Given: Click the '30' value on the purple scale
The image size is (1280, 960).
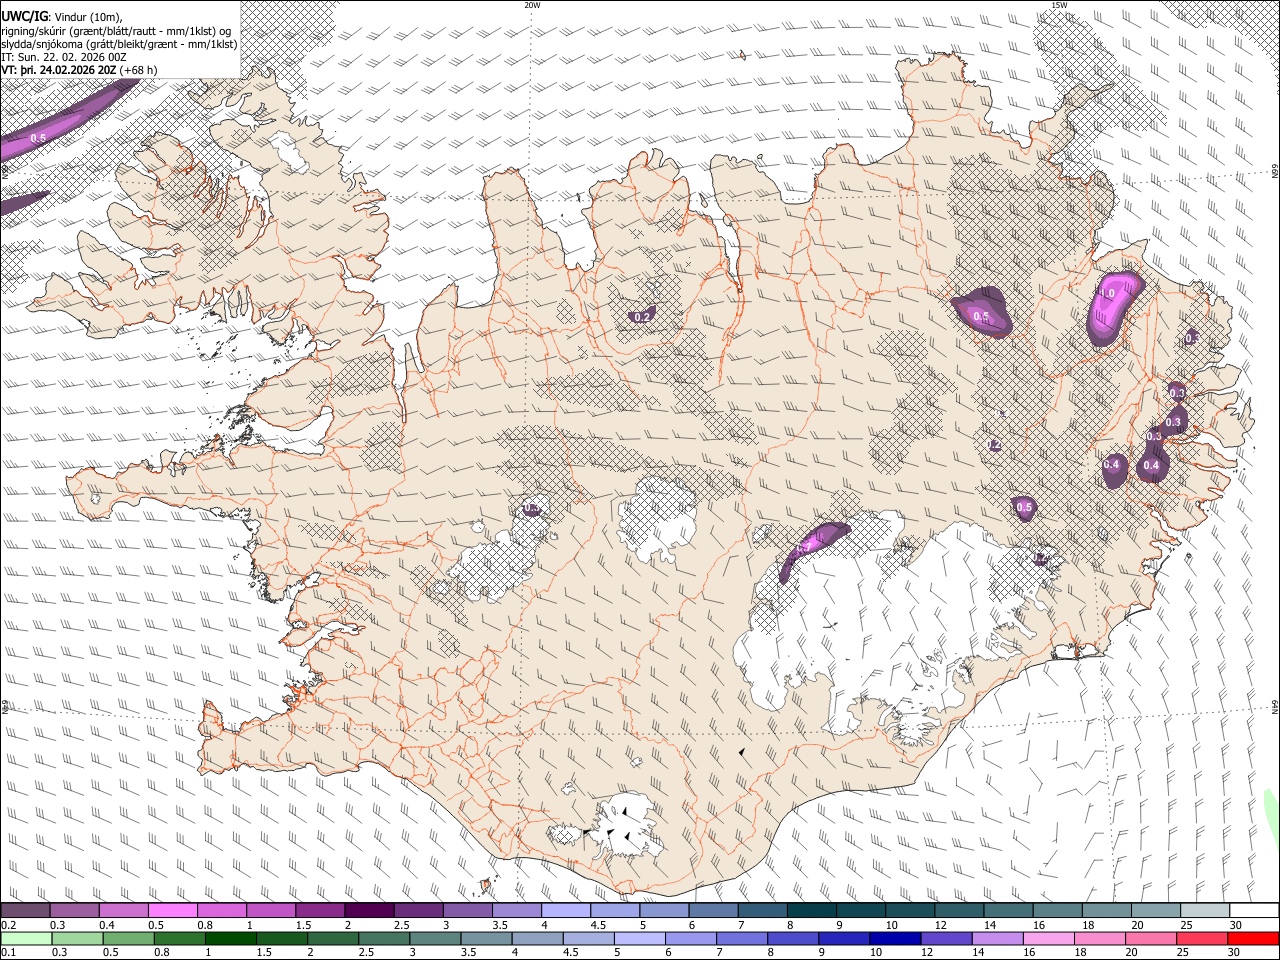Looking at the screenshot, I should tap(1236, 925).
